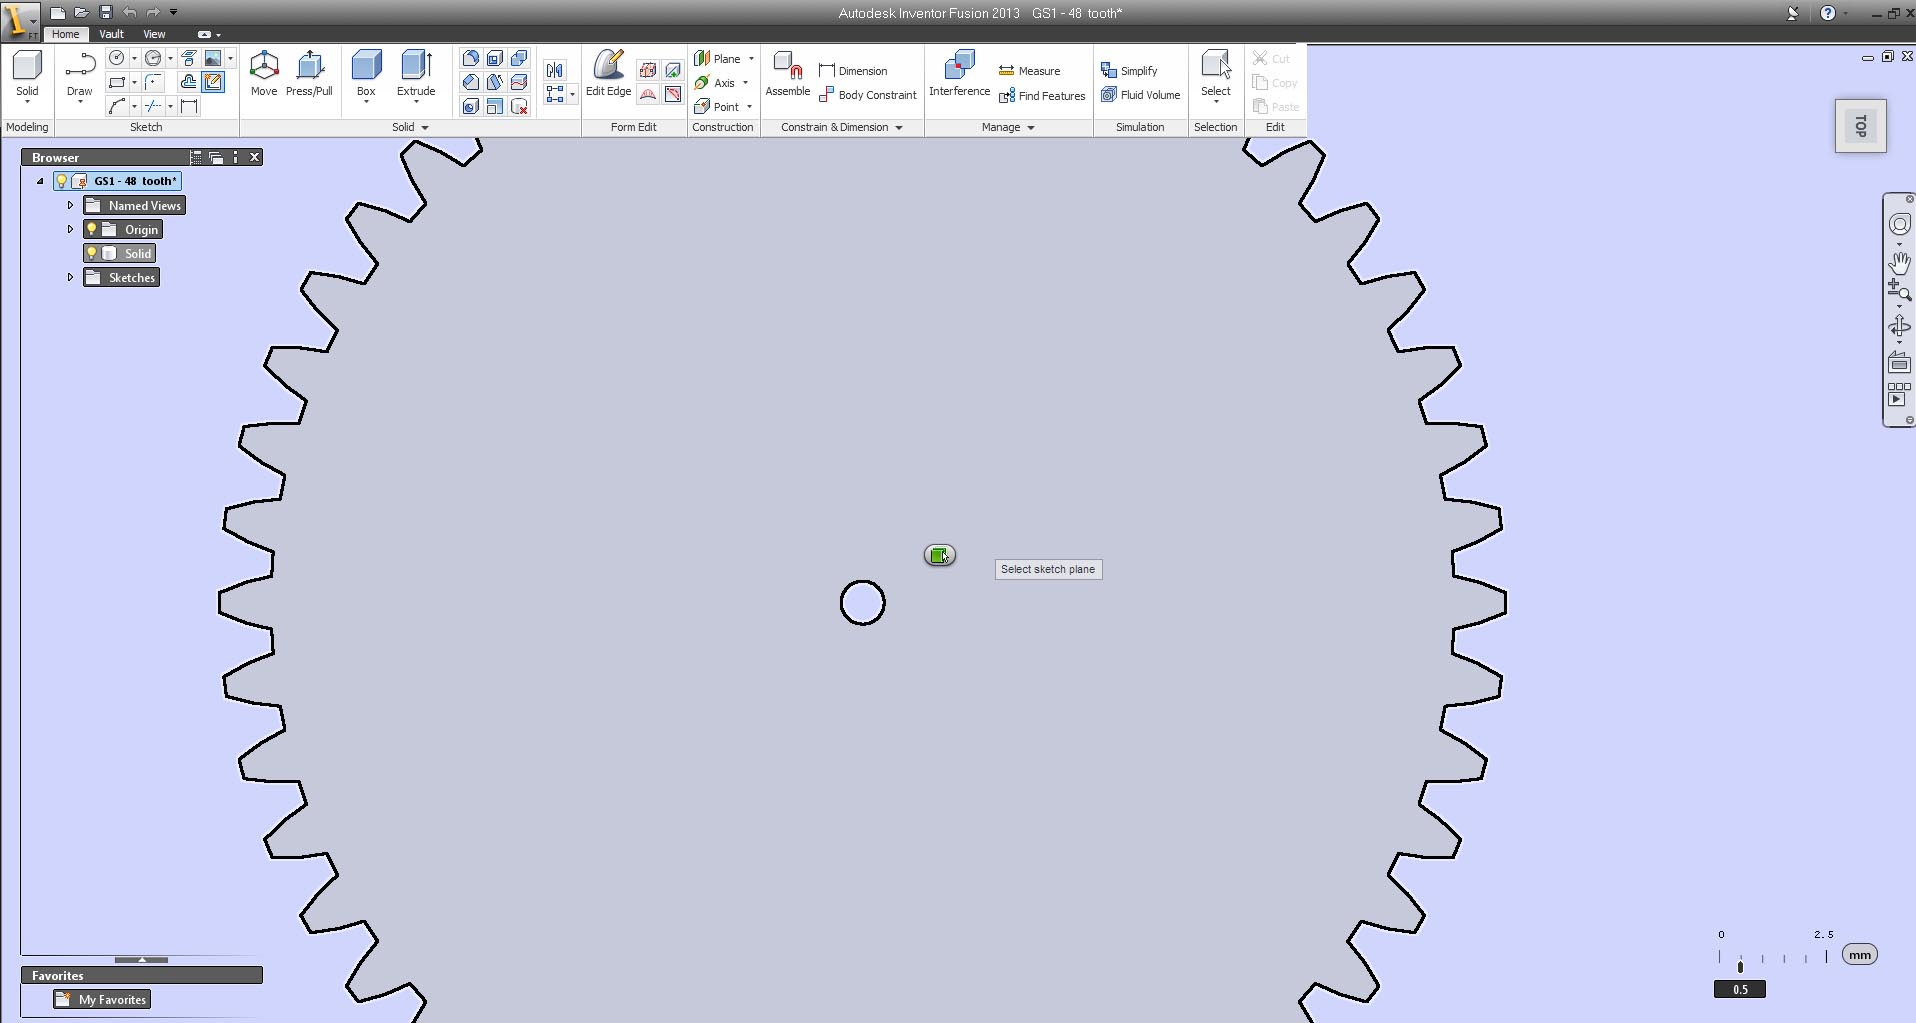Open the Plane dropdown arrow
1916x1023 pixels.
751,59
